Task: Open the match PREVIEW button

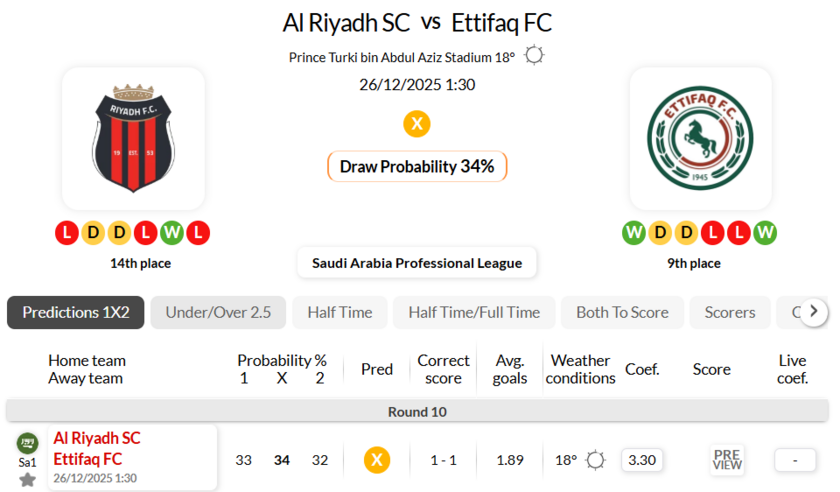Action: coord(727,460)
